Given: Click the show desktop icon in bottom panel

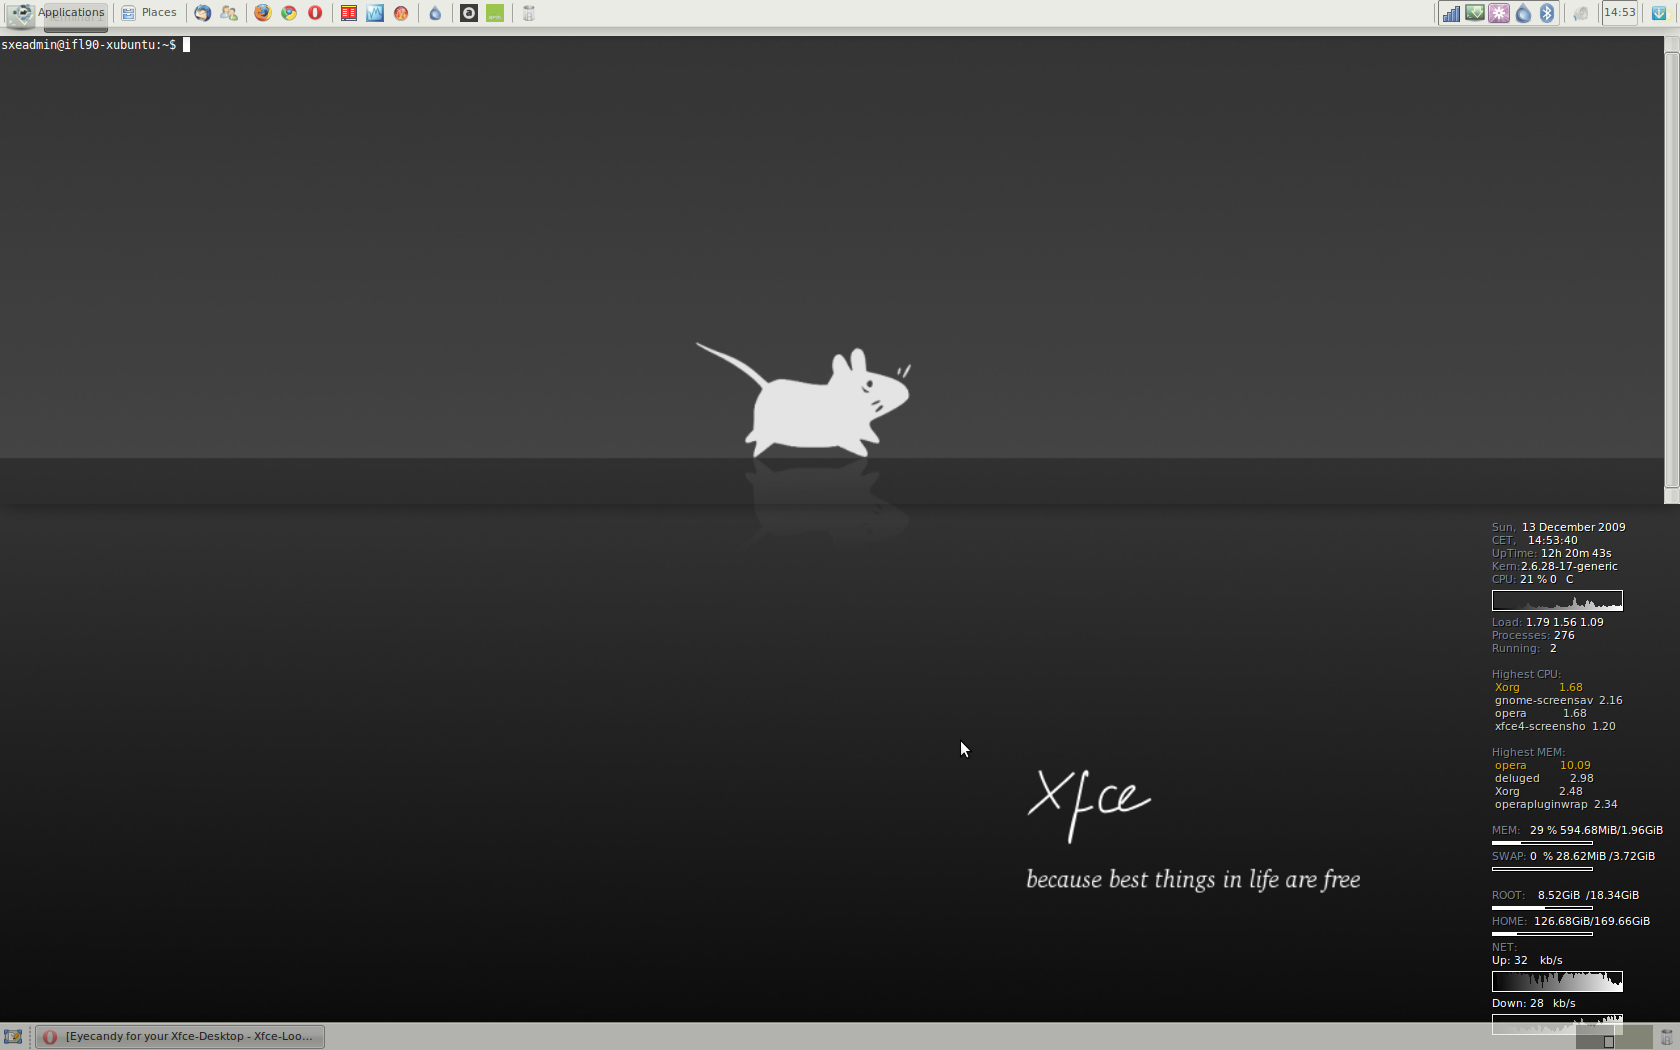Looking at the screenshot, I should (13, 1037).
